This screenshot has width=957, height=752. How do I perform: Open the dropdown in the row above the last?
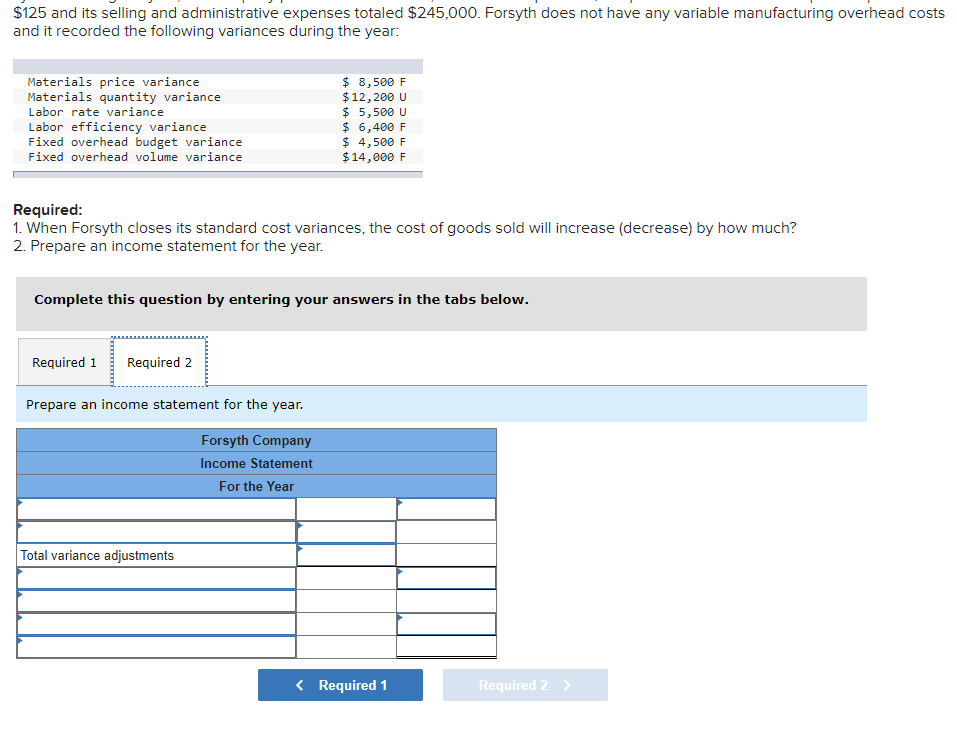pyautogui.click(x=155, y=623)
